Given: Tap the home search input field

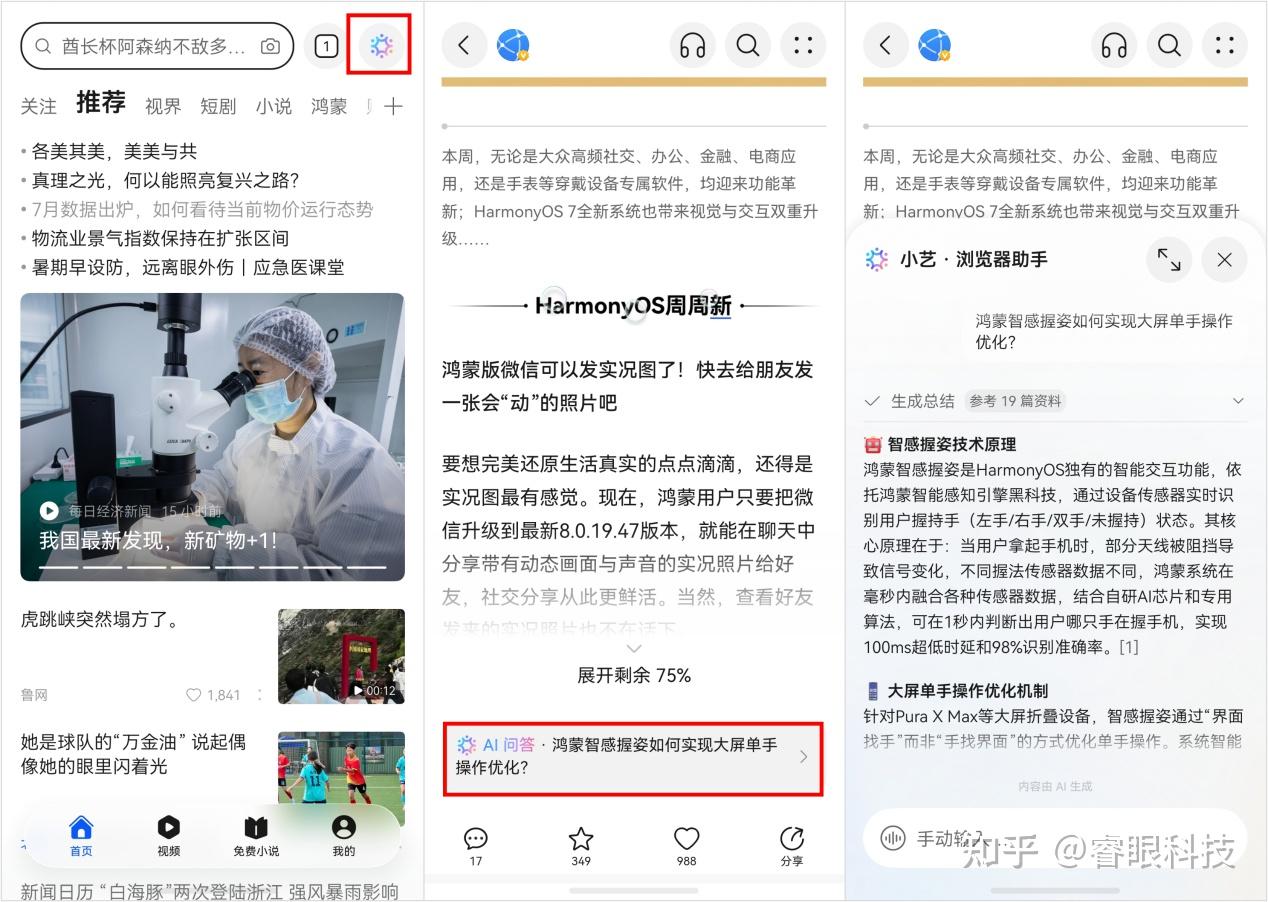Looking at the screenshot, I should [x=157, y=46].
